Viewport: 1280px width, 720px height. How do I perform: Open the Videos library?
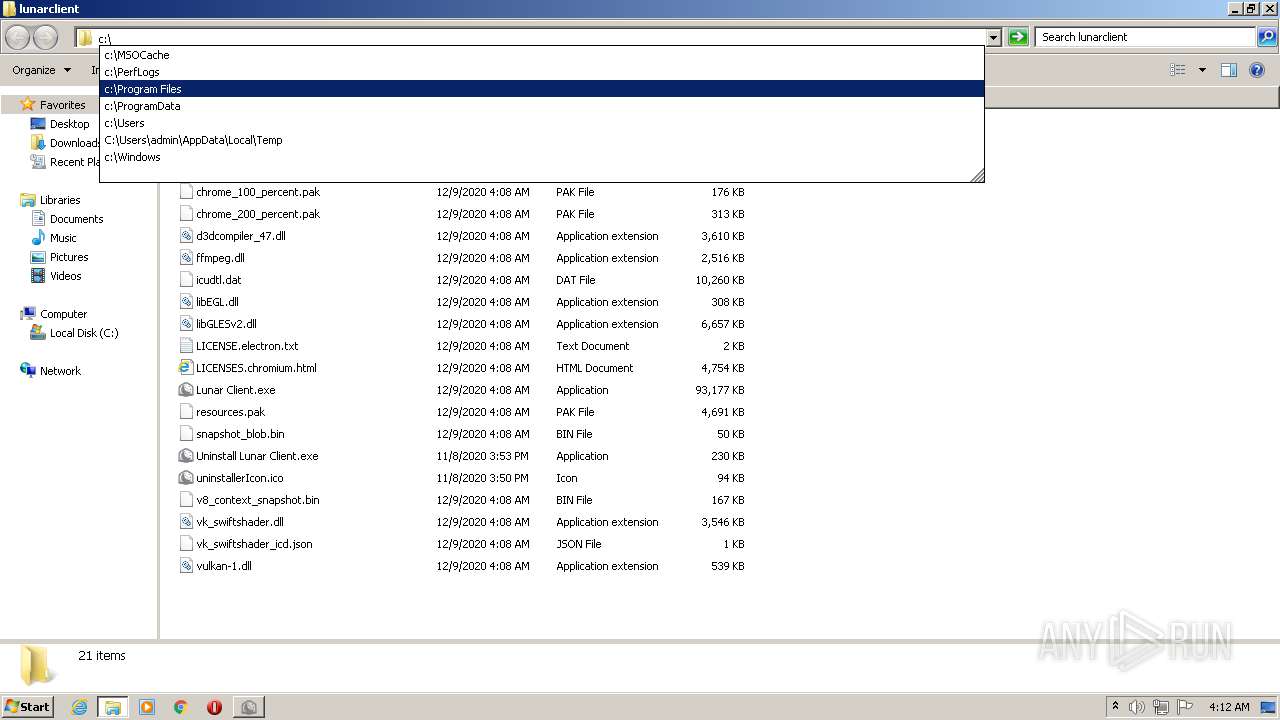click(65, 276)
